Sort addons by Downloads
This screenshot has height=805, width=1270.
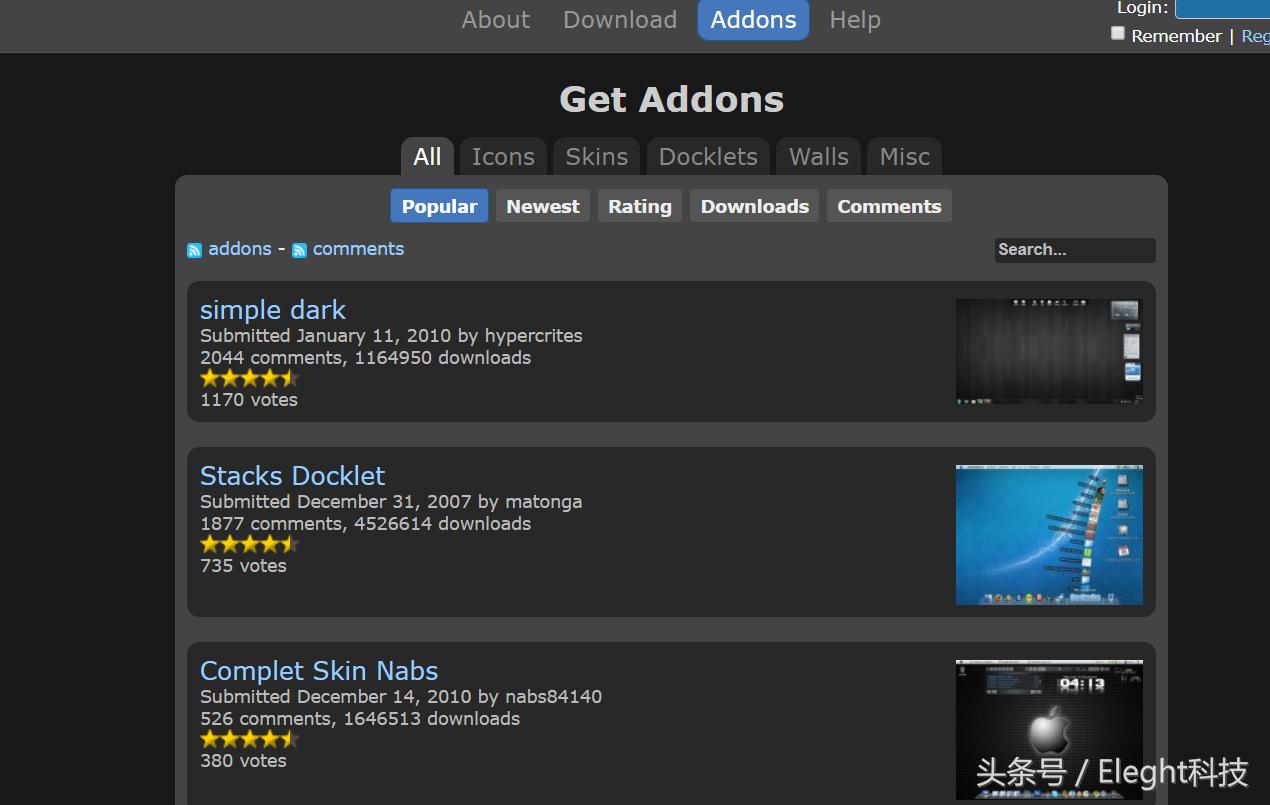pos(755,206)
